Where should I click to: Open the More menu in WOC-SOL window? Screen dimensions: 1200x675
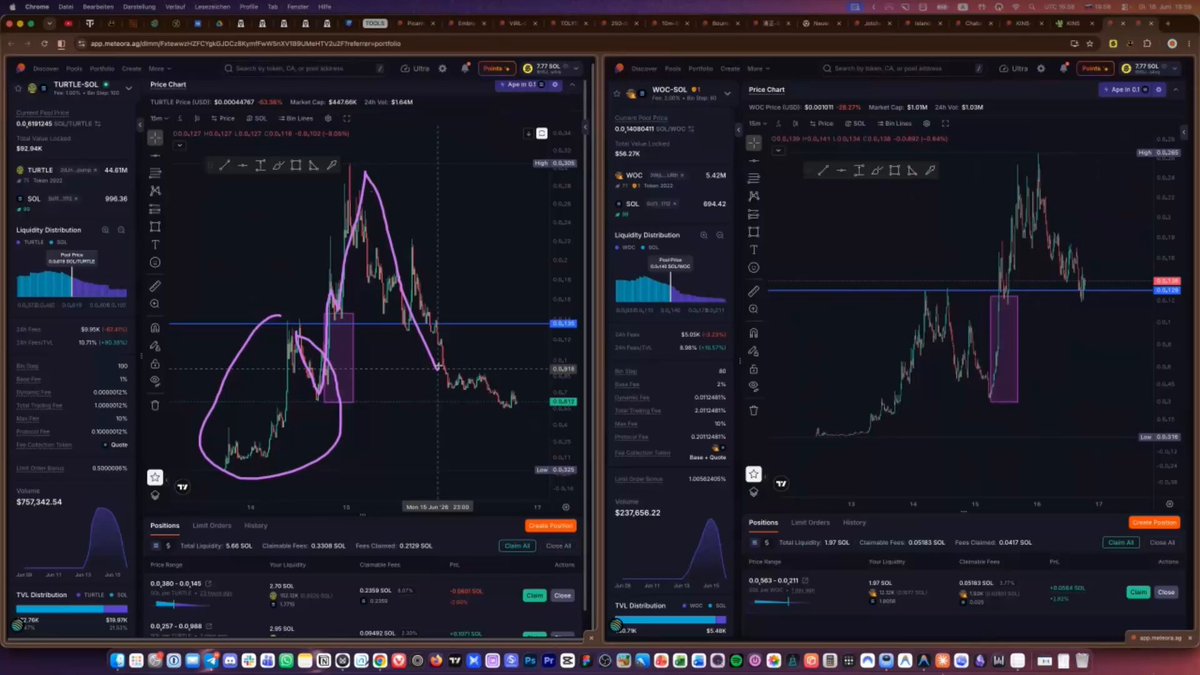coord(757,68)
